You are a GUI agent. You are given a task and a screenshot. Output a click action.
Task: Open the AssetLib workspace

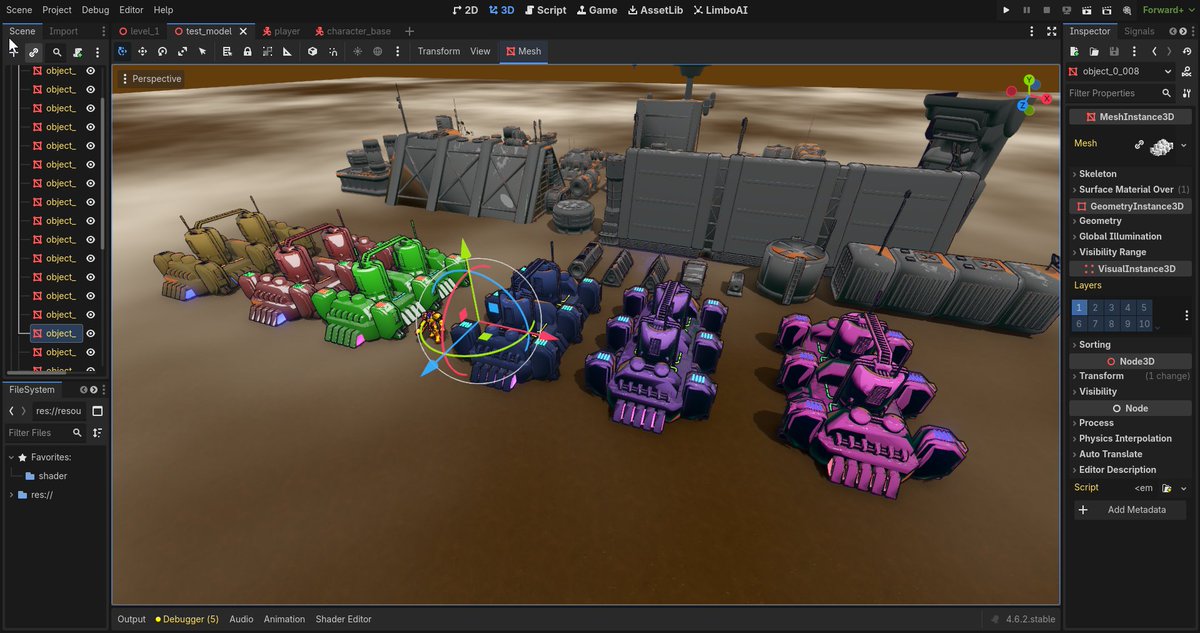[655, 10]
